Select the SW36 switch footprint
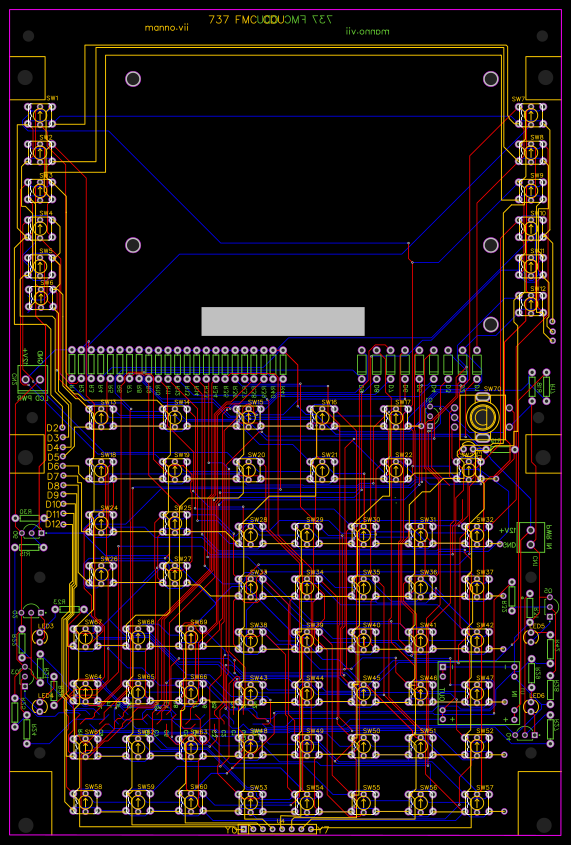The height and width of the screenshot is (845, 571). (x=421, y=587)
